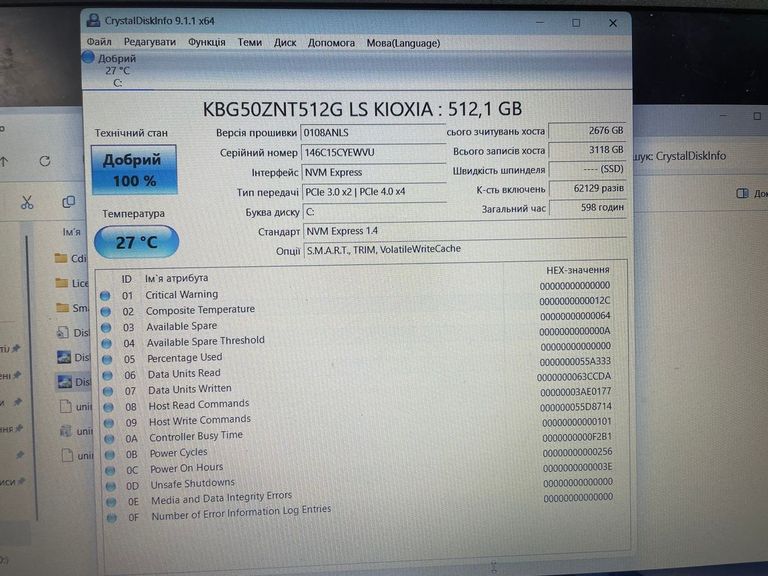
Task: Click the Ім'я атрибута column header
Action: (x=176, y=278)
